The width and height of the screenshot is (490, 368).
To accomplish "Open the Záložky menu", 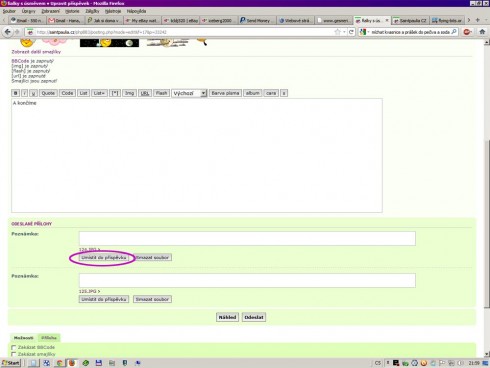I will pos(92,11).
